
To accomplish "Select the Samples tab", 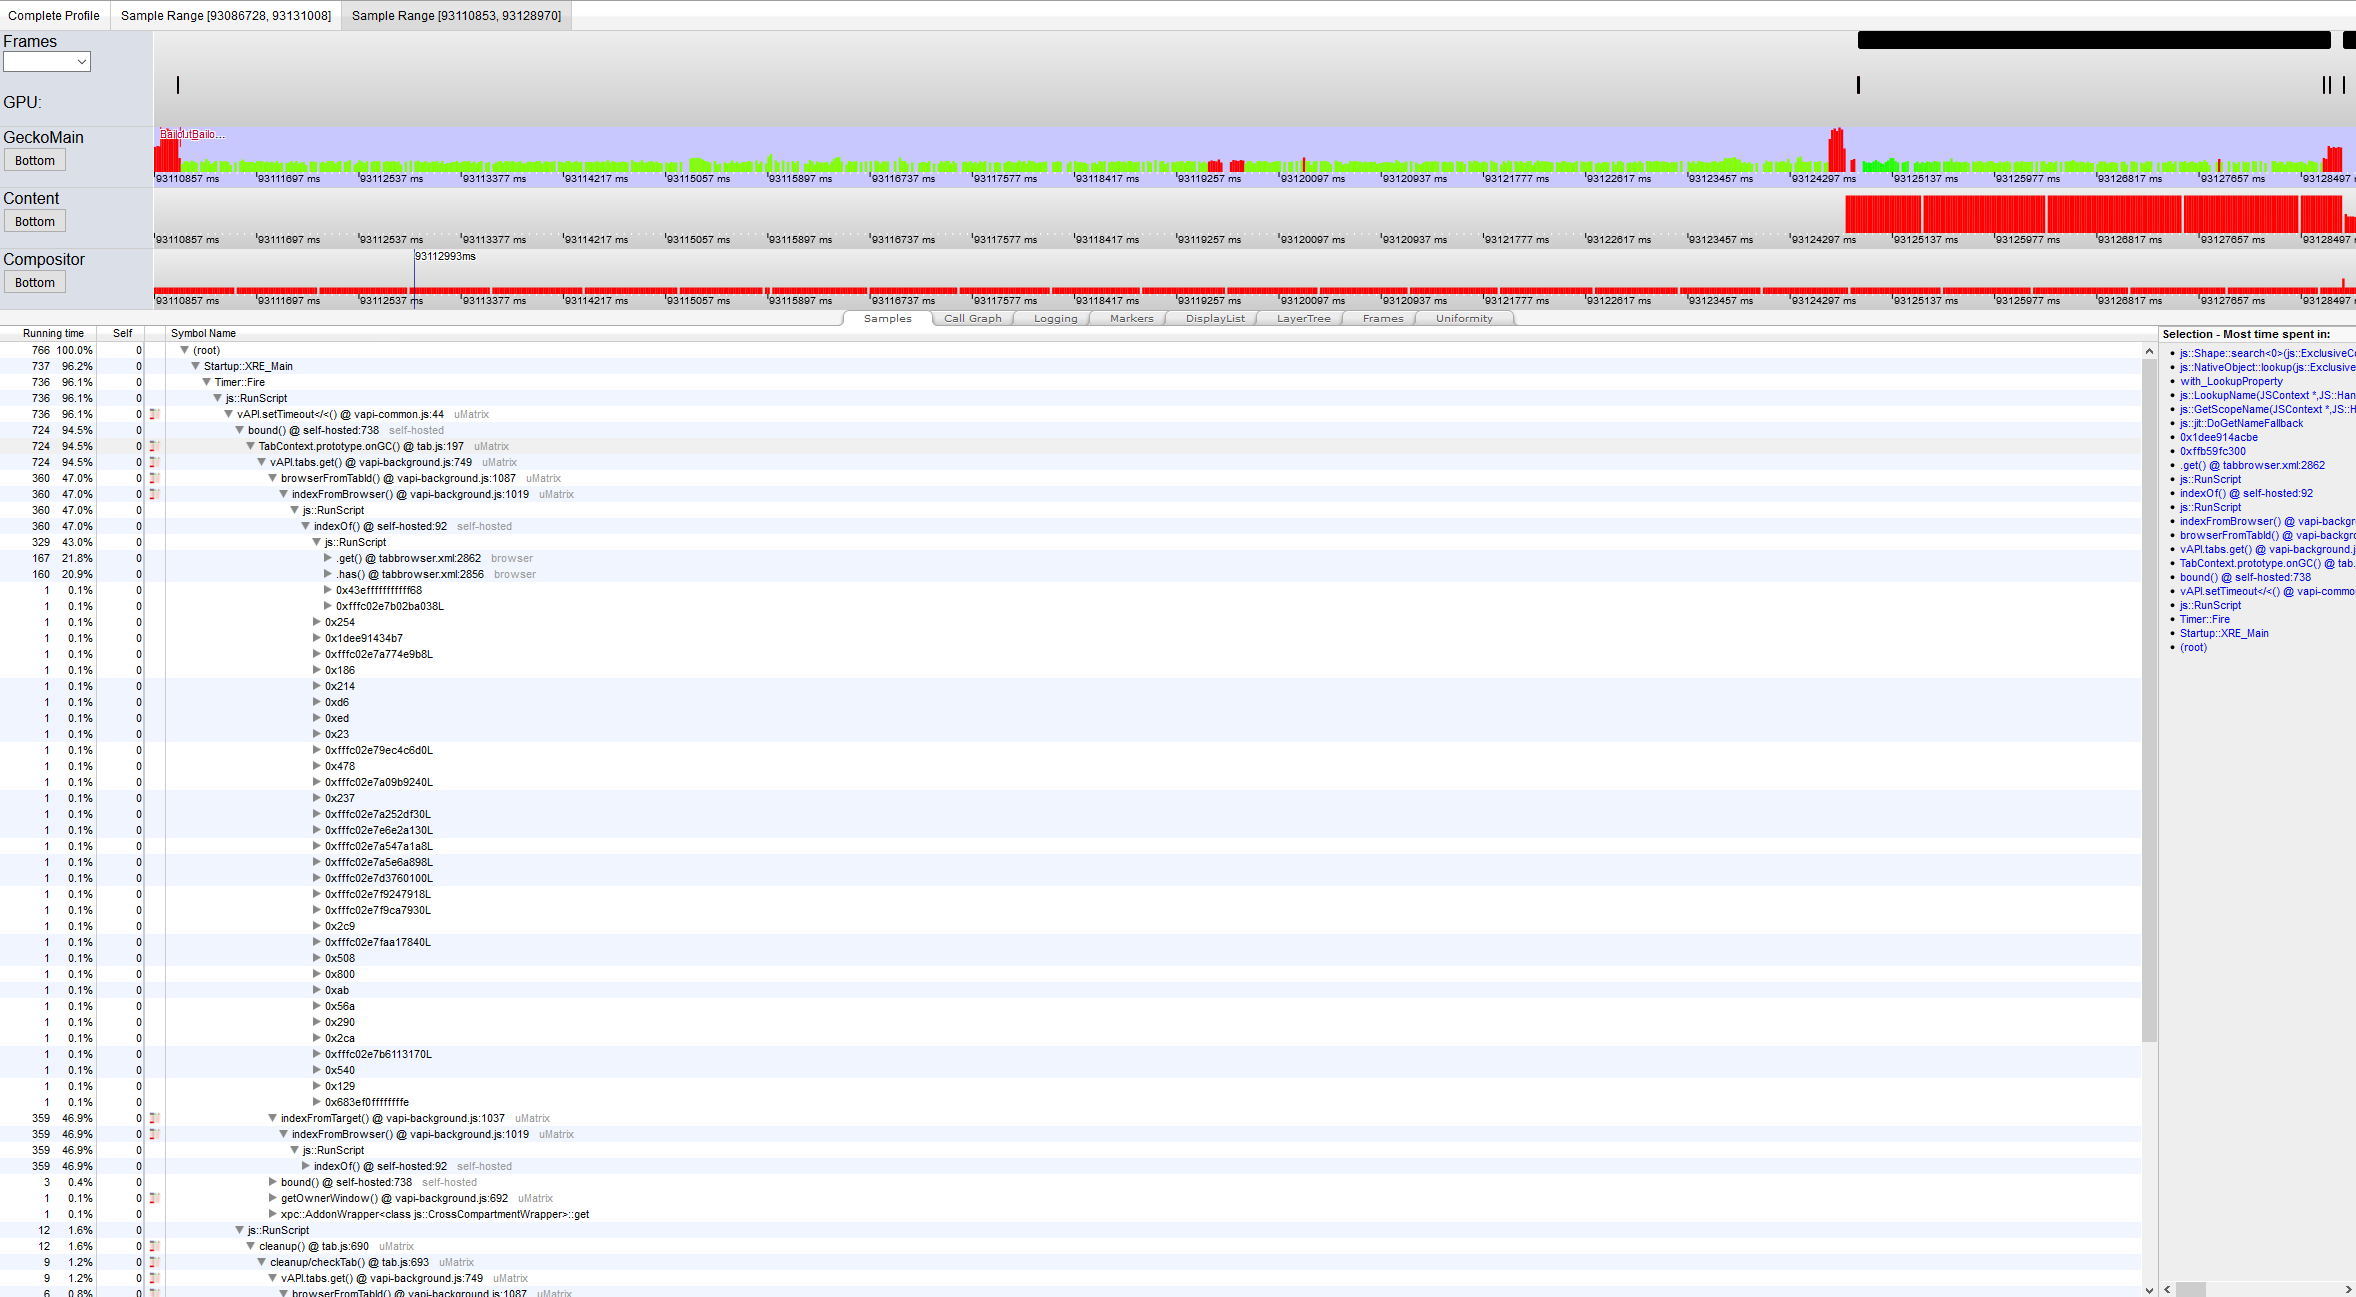I will click(887, 319).
